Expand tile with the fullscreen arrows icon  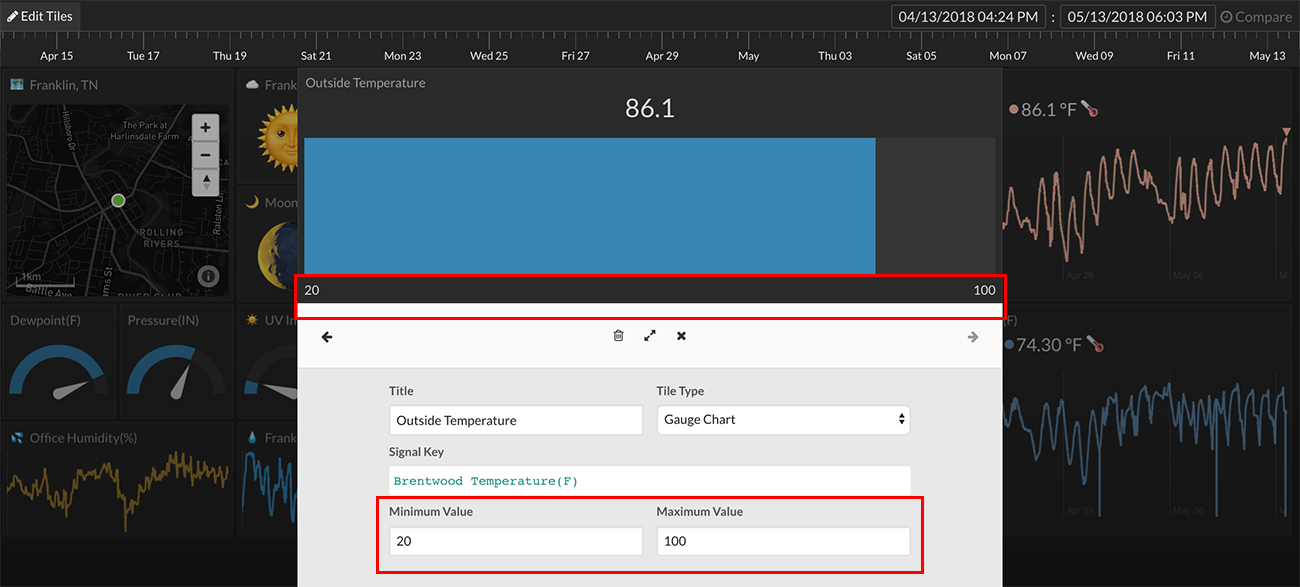pyautogui.click(x=650, y=336)
